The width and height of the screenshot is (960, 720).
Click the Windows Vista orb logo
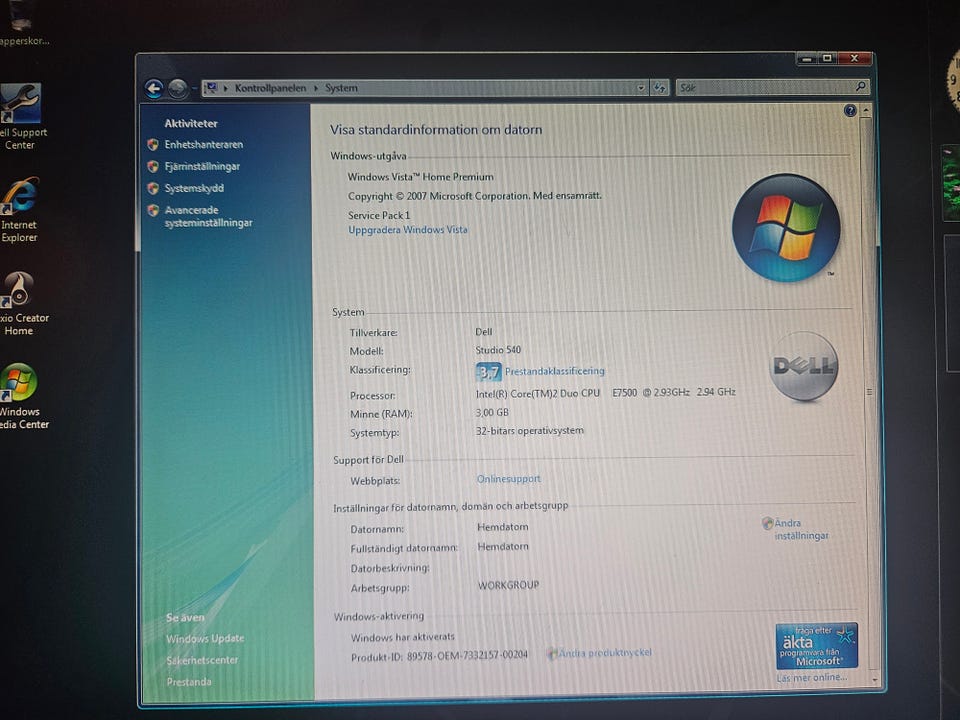pyautogui.click(x=786, y=228)
